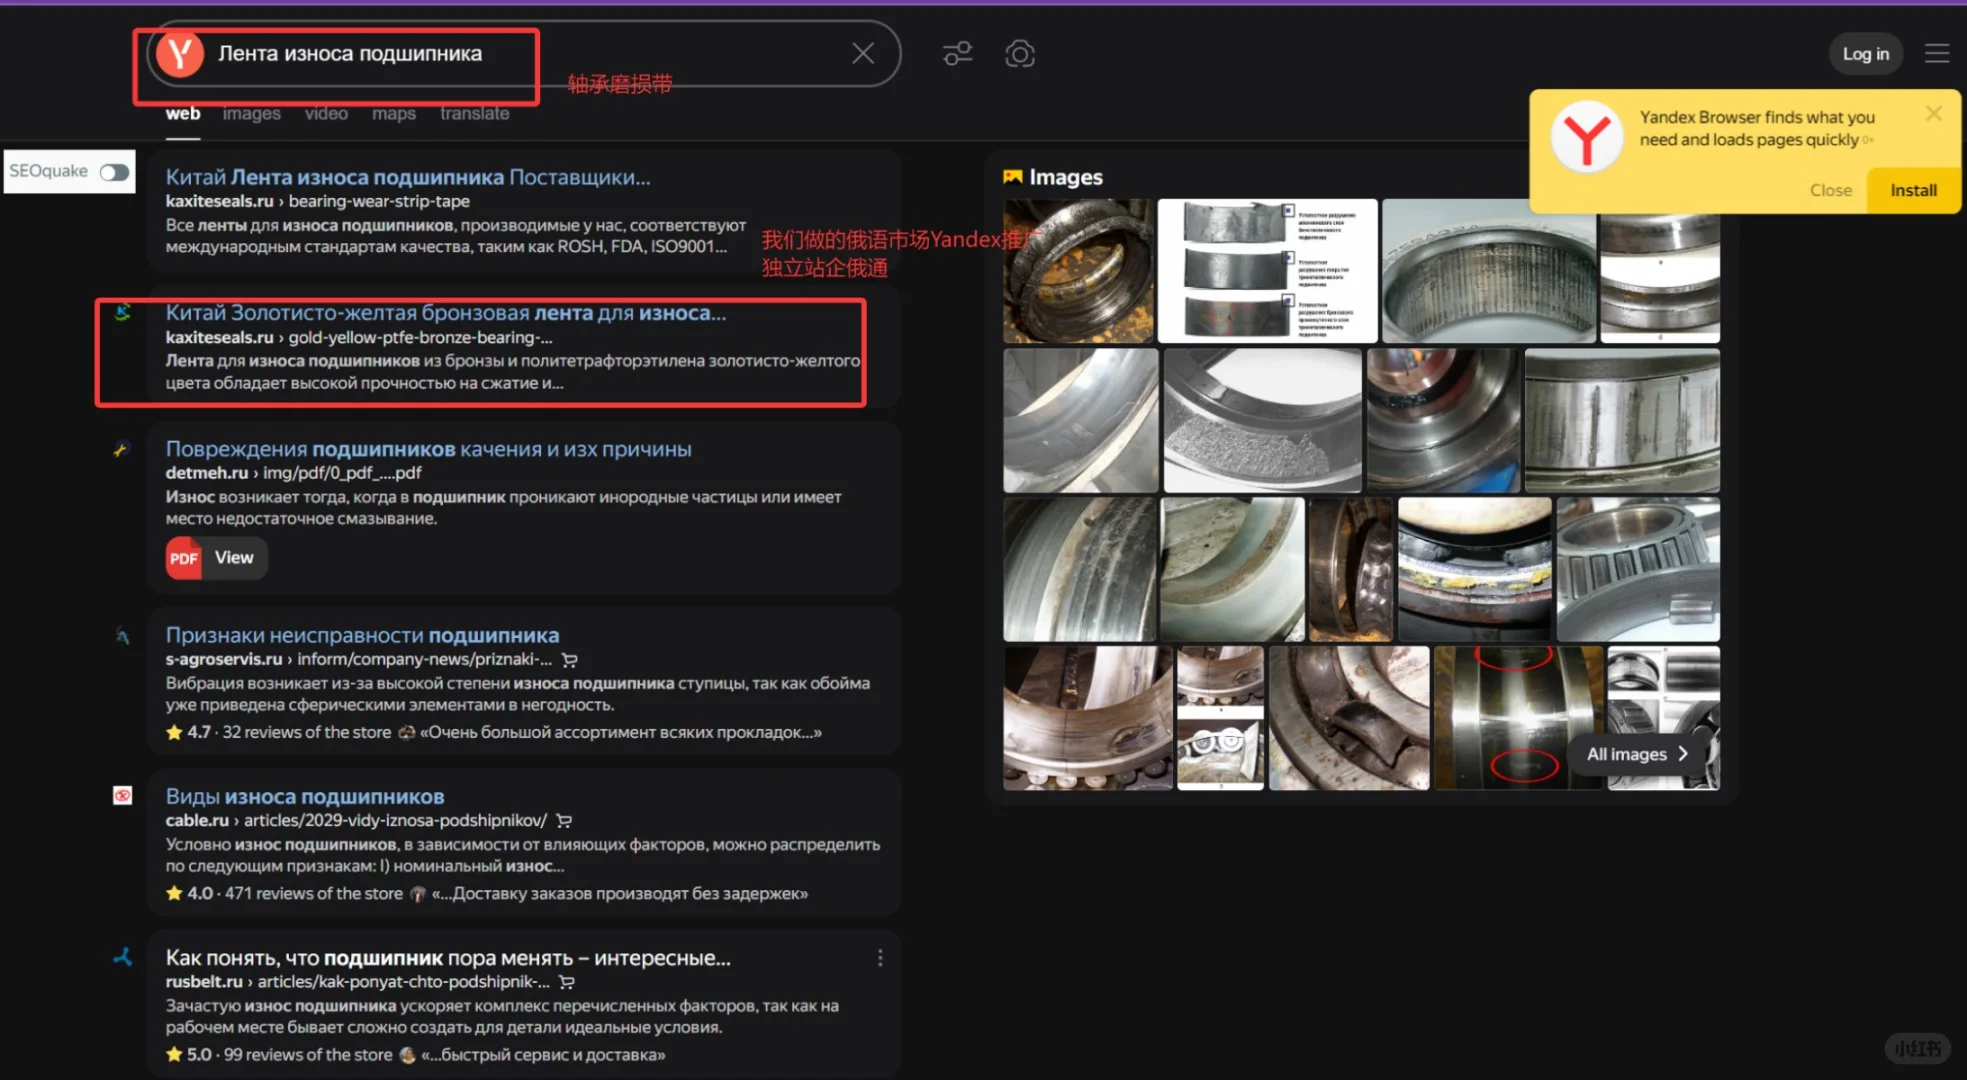Open the hamburger menu

click(x=1937, y=54)
